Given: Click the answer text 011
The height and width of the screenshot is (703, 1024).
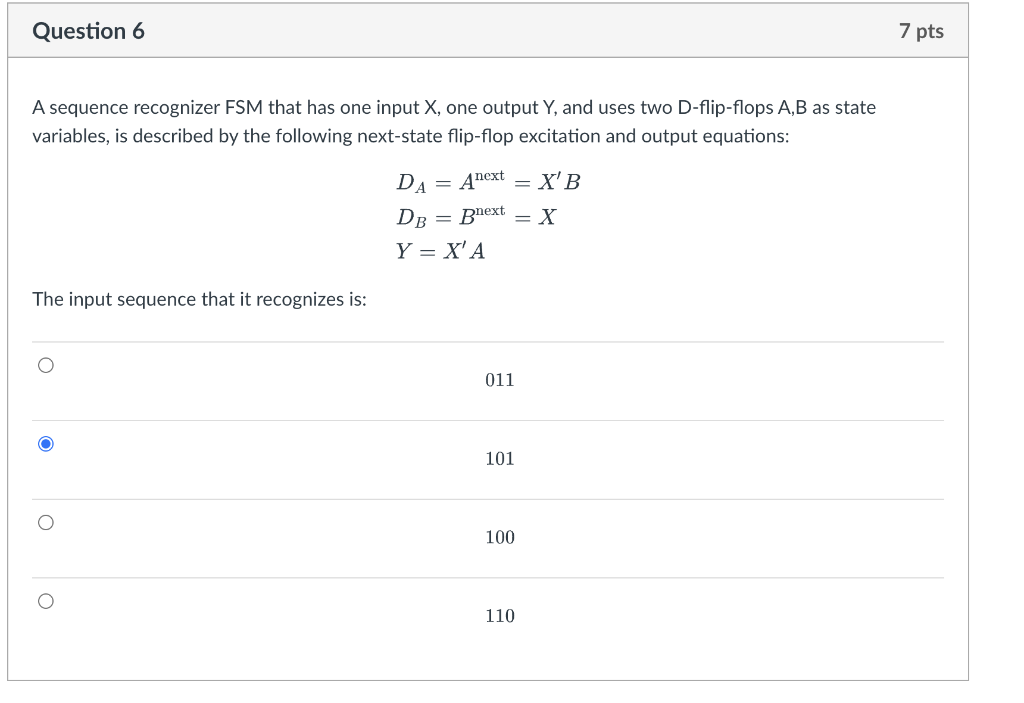Looking at the screenshot, I should (x=500, y=380).
